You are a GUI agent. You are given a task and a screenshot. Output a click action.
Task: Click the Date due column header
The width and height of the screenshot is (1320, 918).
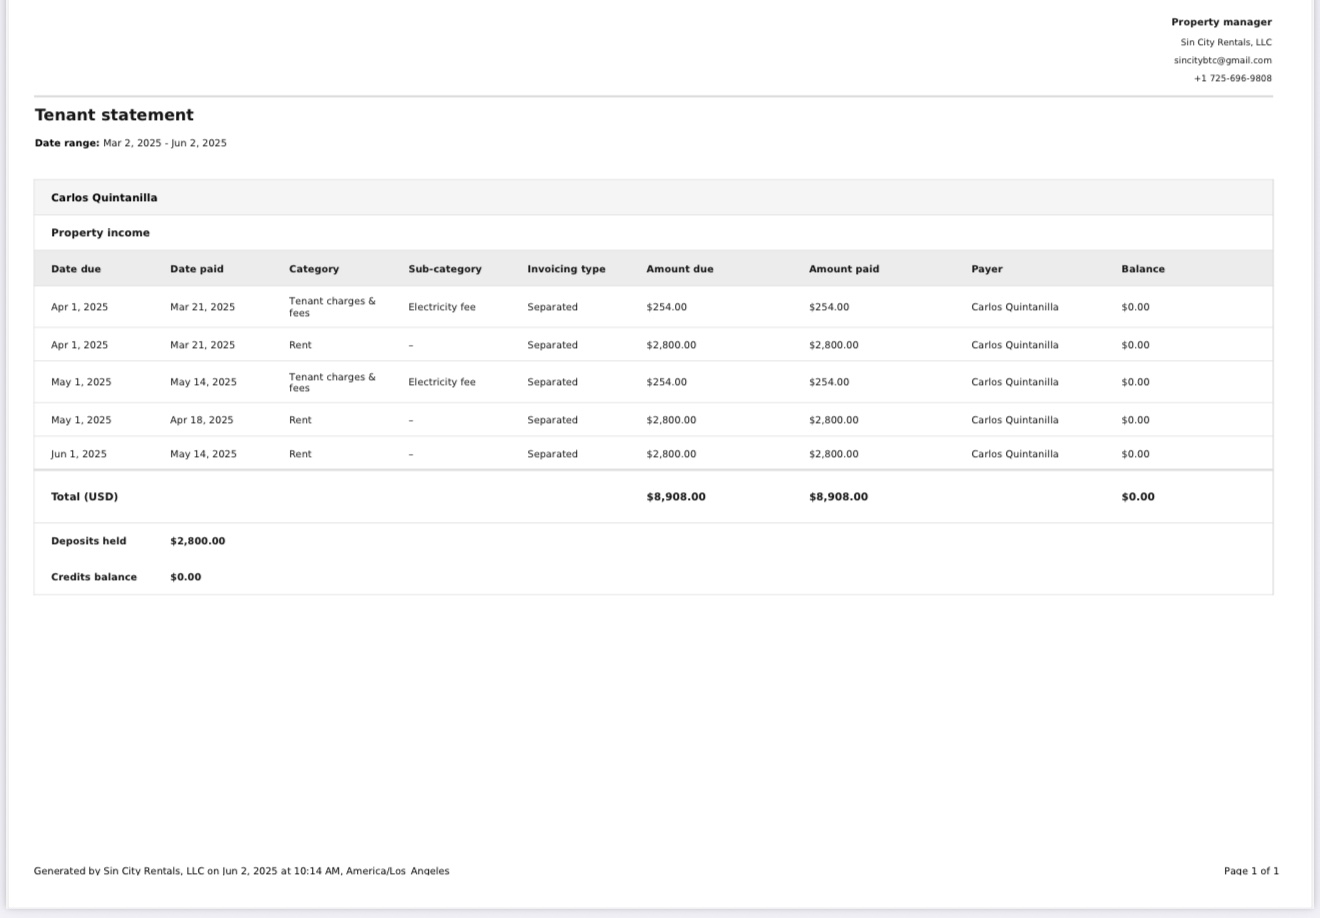76,269
